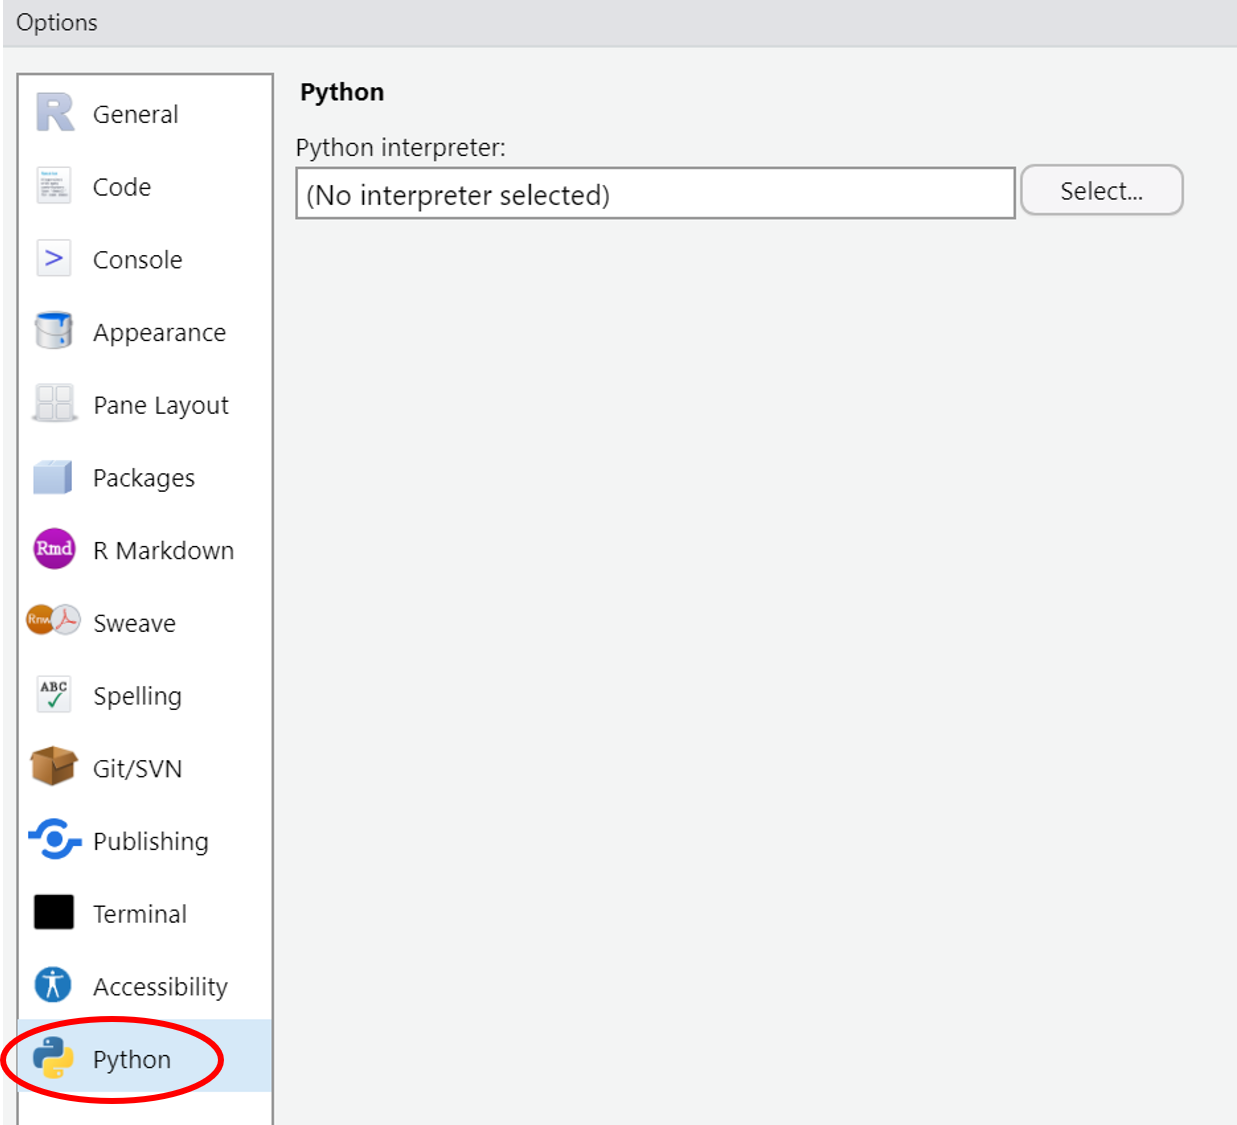1237x1125 pixels.
Task: Select the Pane Layout section
Action: point(145,405)
